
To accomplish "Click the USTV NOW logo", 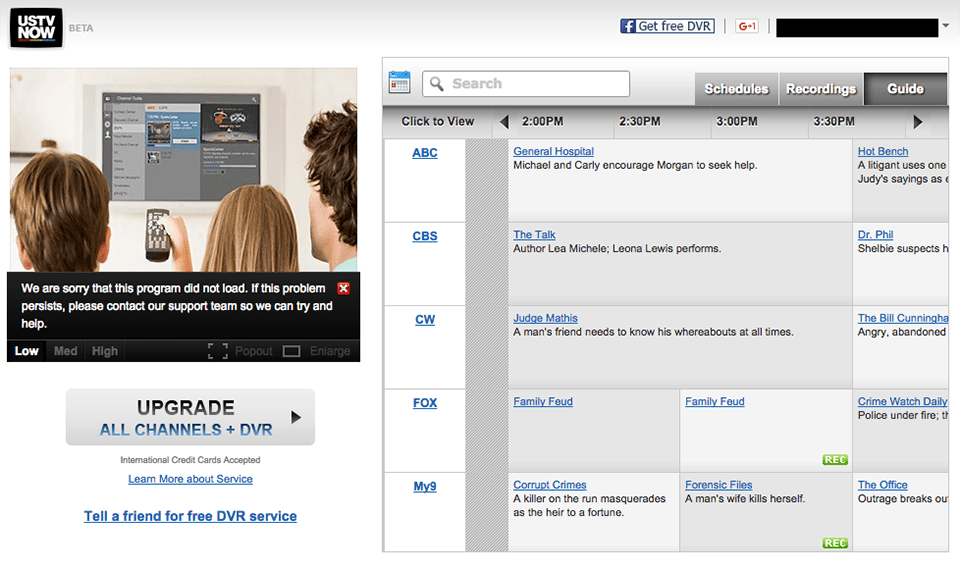I will click(36, 28).
